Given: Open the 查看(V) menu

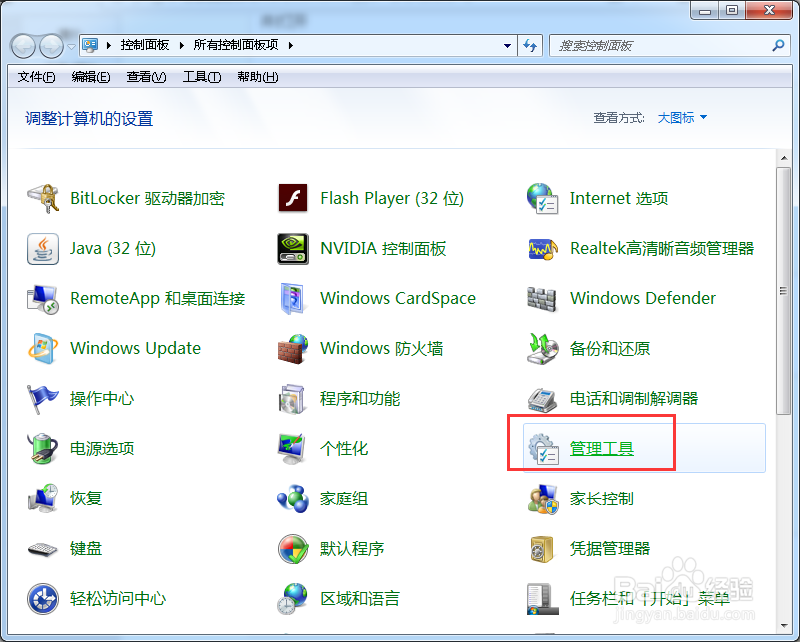Looking at the screenshot, I should (146, 77).
